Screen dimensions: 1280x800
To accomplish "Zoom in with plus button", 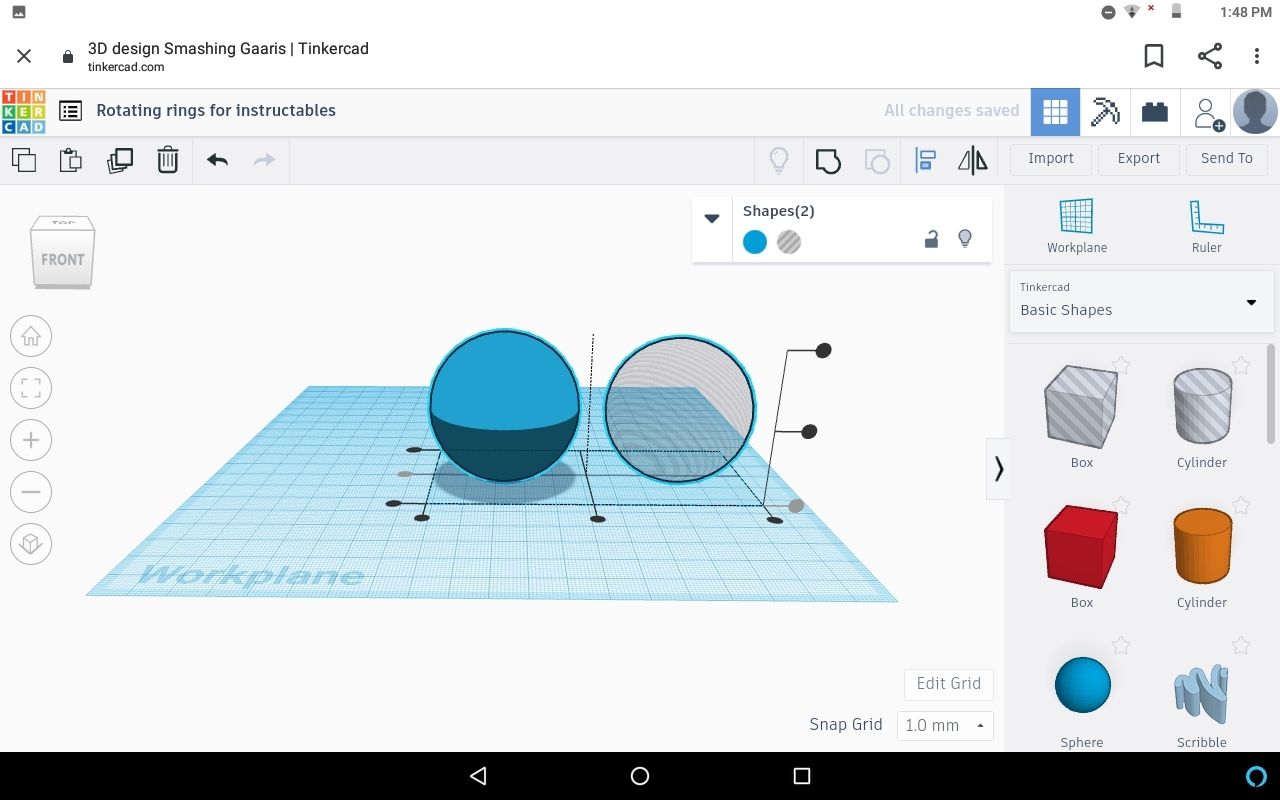I will 31,440.
